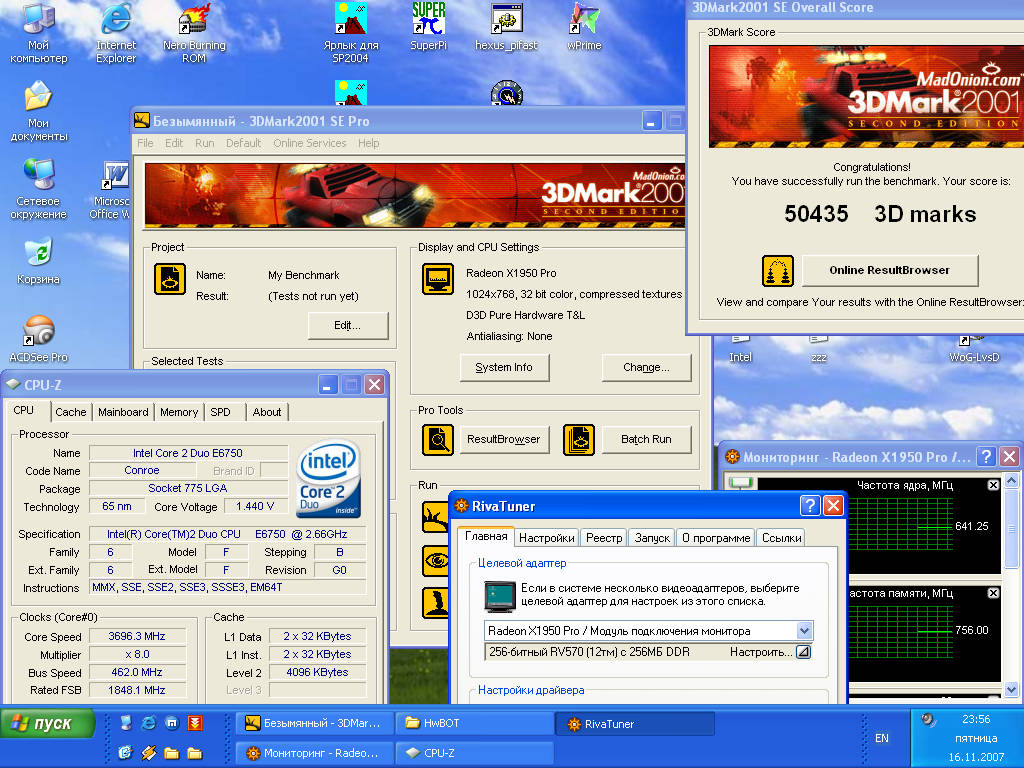Screen dimensions: 1024x768
Task: Click the Настроить arrow button in RivaTuner
Action: [x=804, y=652]
